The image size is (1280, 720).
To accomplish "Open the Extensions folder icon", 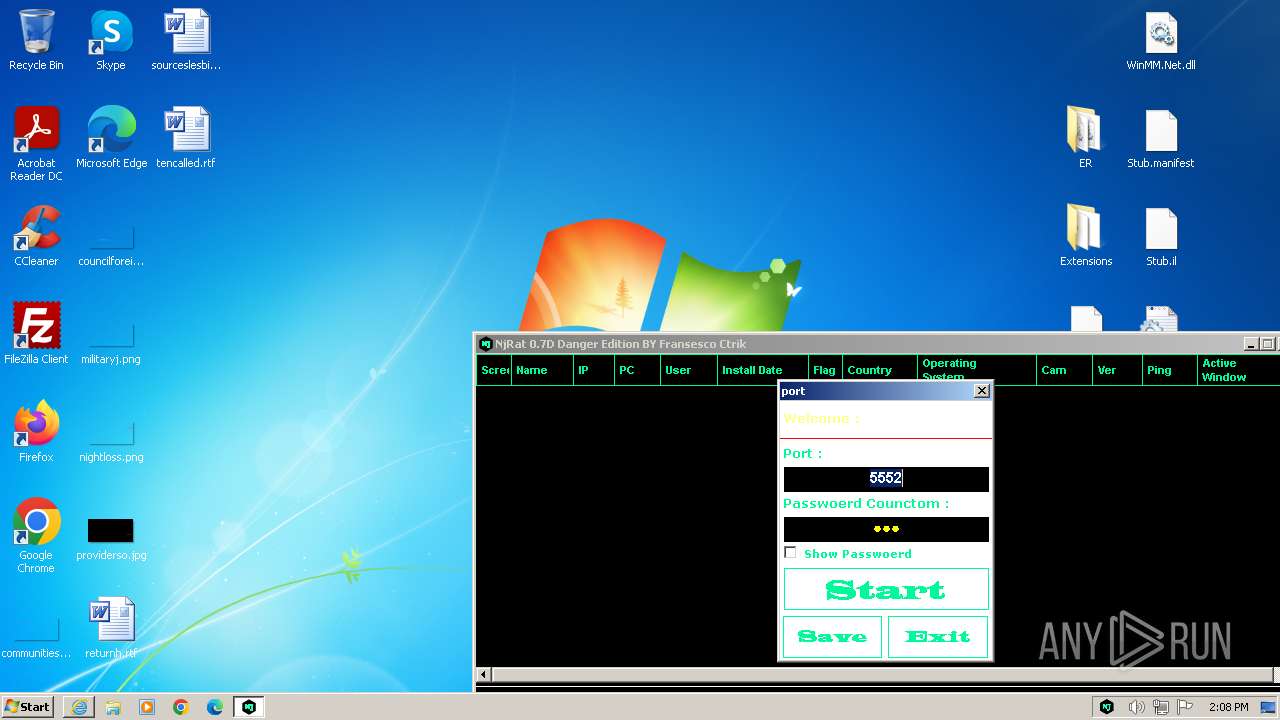I will 1085,236.
